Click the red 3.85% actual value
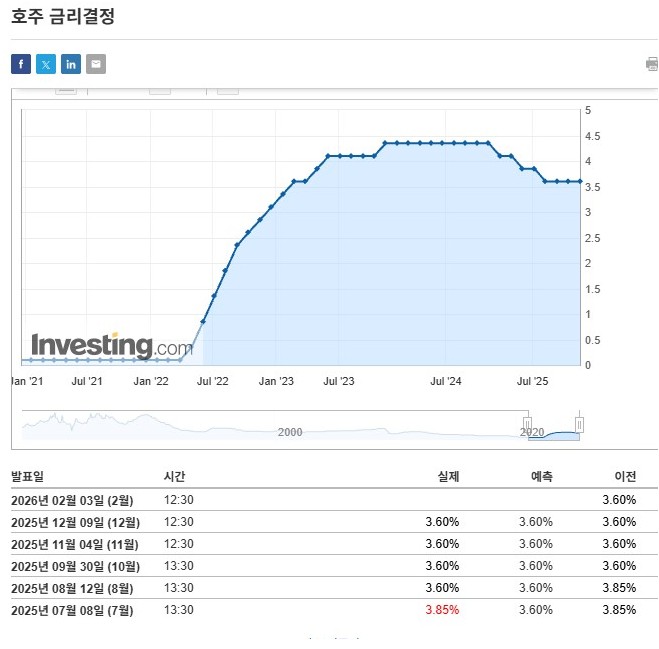The image size is (659, 649). [442, 610]
